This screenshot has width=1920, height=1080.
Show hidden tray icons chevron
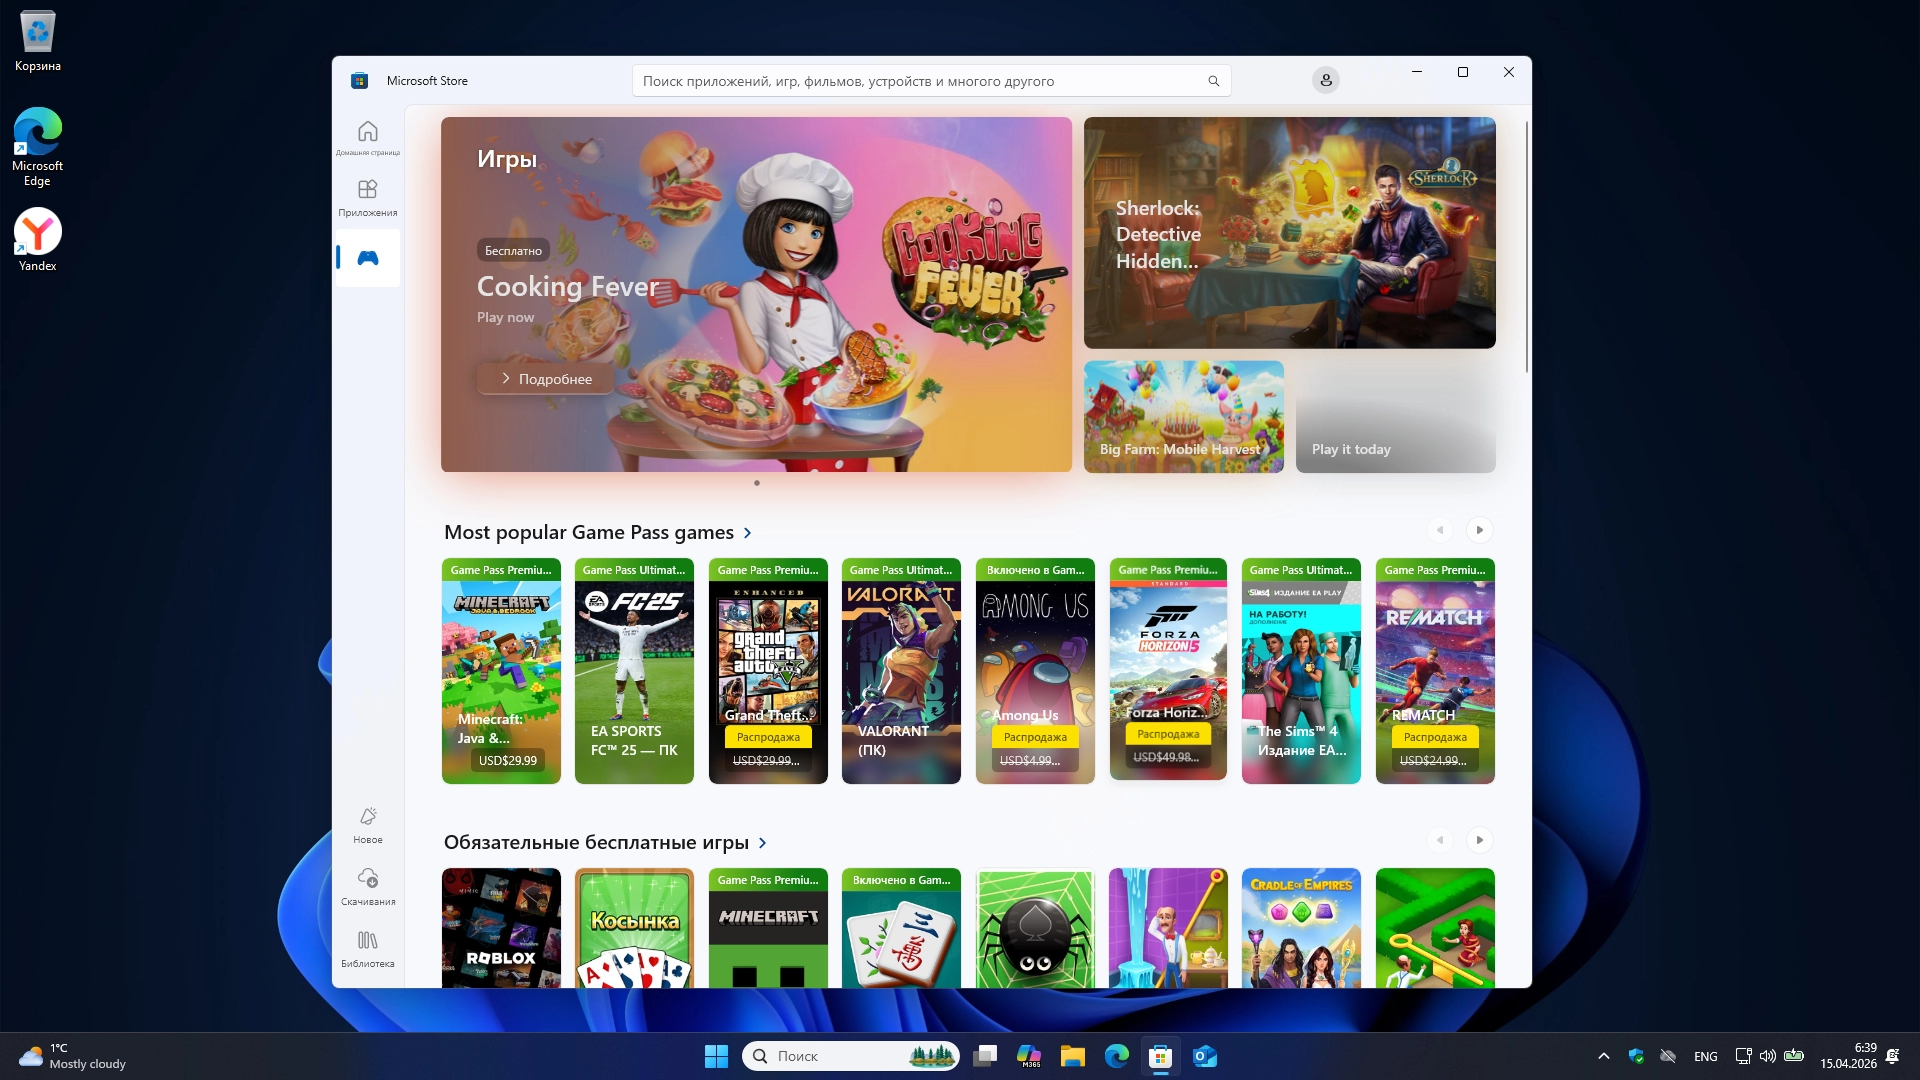[1603, 1056]
